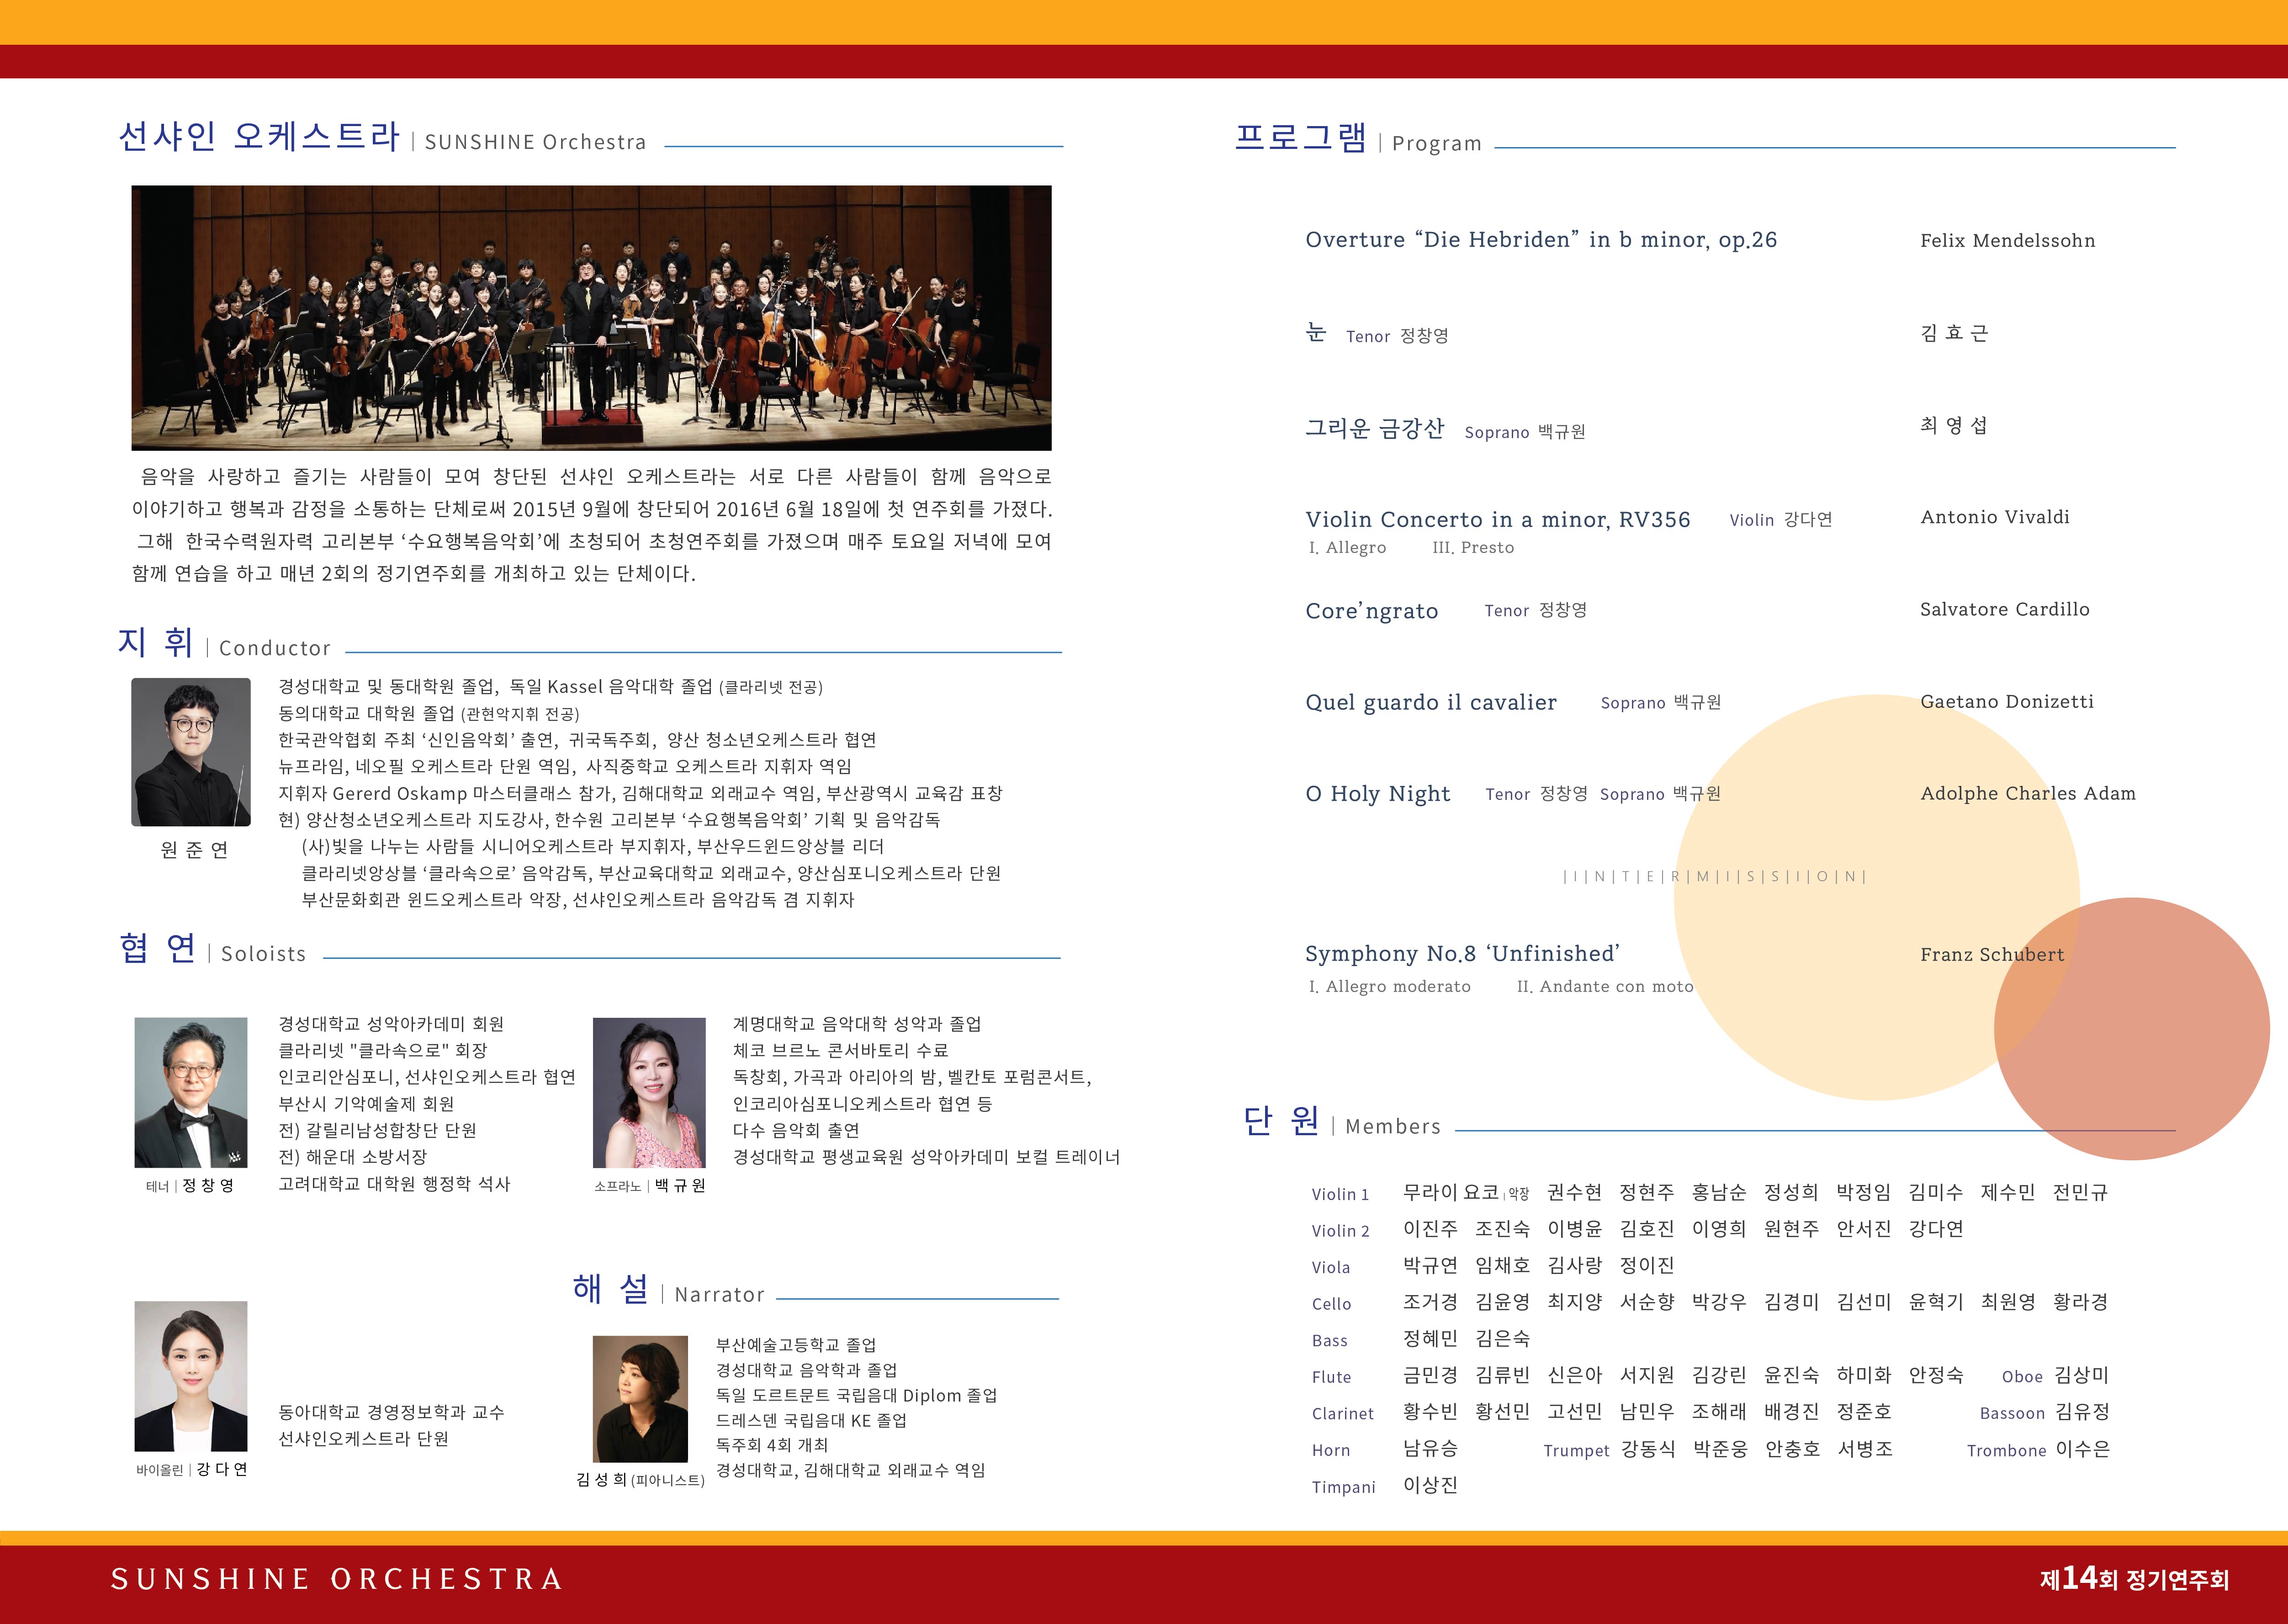The width and height of the screenshot is (2288, 1624).
Task: Click narrator 김성희's portrait photo
Action: [x=640, y=1398]
